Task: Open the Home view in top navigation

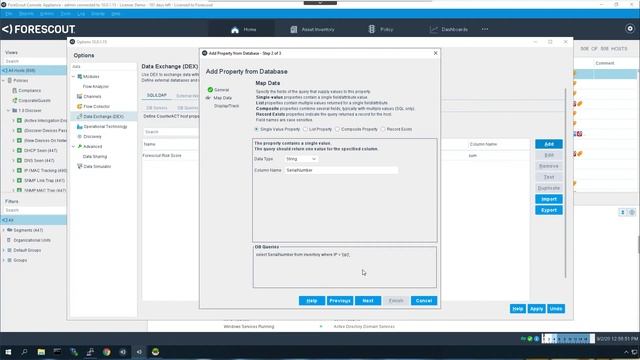Action: click(243, 29)
